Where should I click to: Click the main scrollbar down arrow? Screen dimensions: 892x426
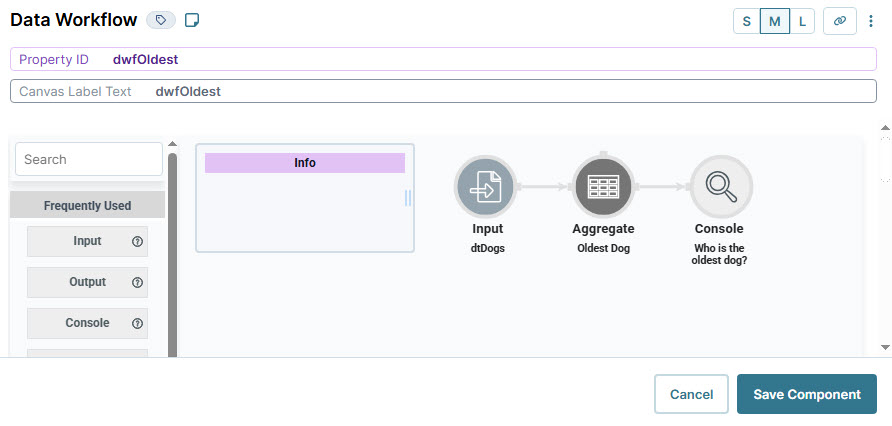pos(885,347)
